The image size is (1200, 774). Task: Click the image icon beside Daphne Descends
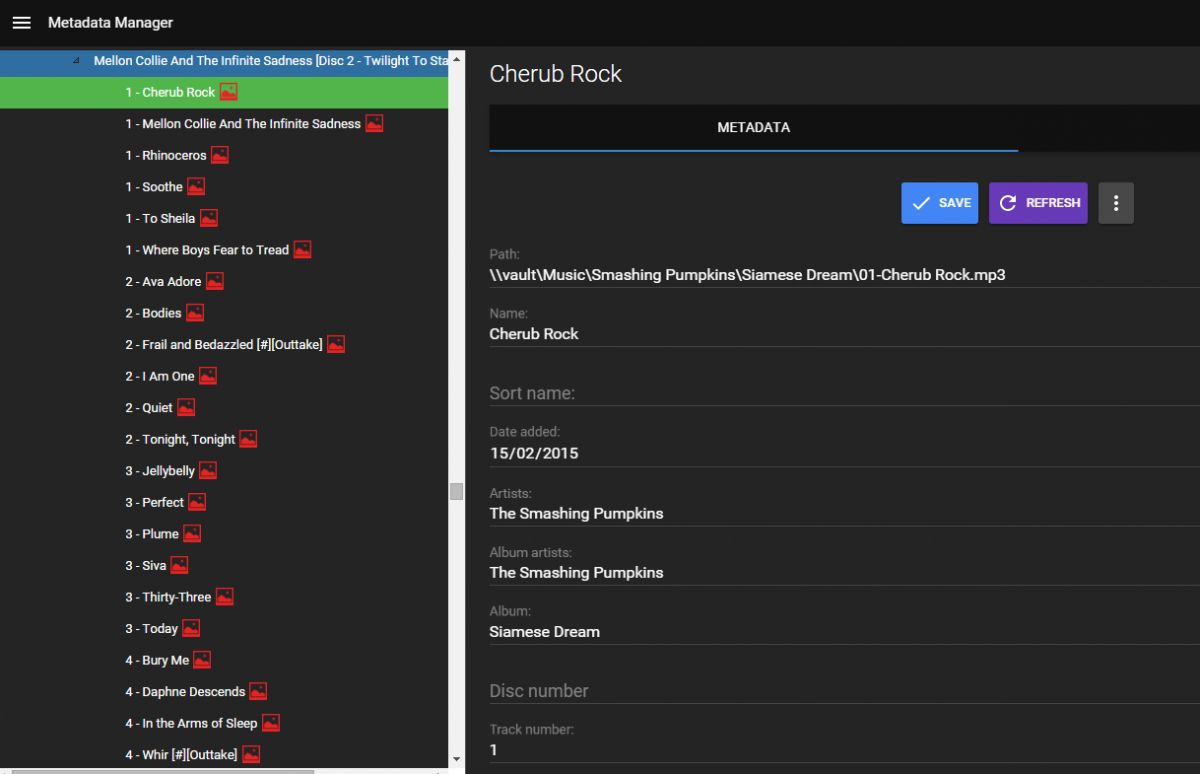pyautogui.click(x=258, y=691)
